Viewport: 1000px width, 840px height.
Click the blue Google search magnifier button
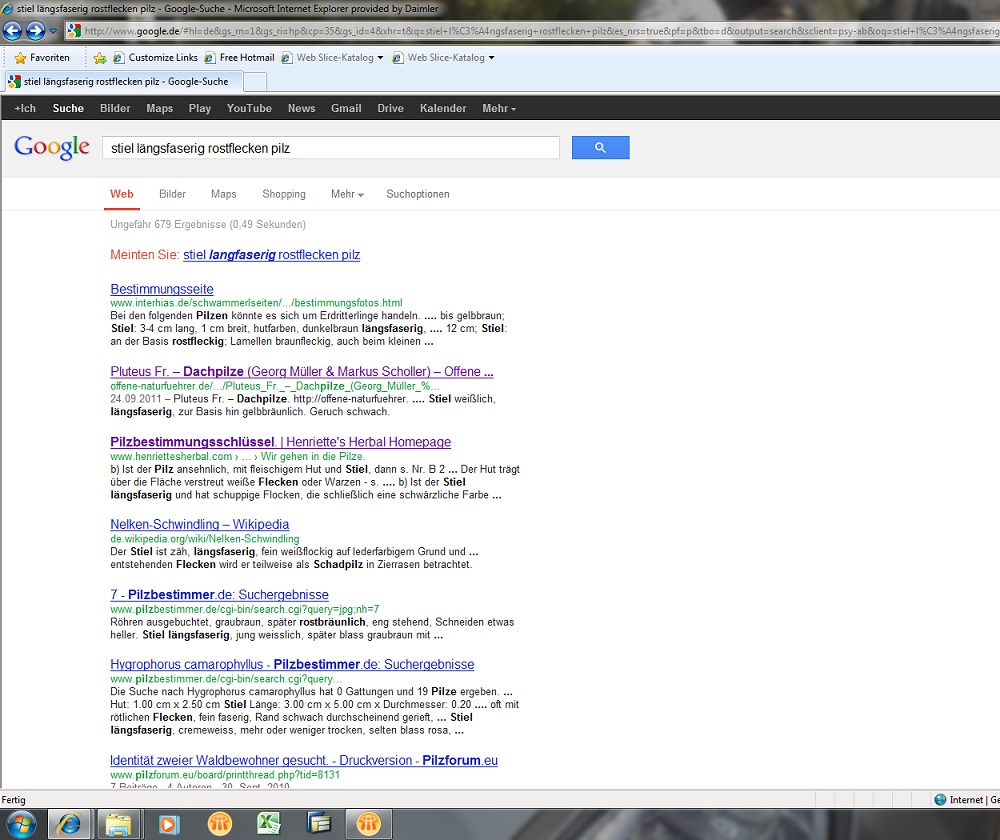coord(600,148)
